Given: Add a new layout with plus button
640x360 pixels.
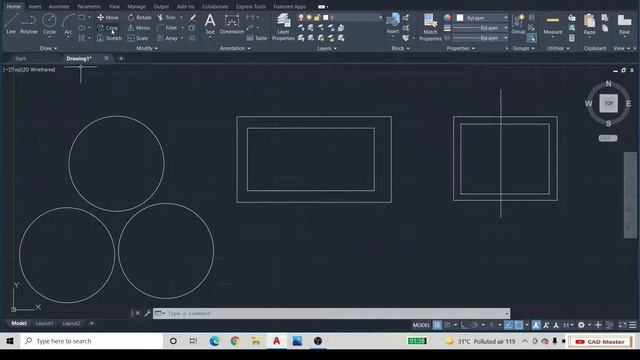Looking at the screenshot, I should 91,323.
